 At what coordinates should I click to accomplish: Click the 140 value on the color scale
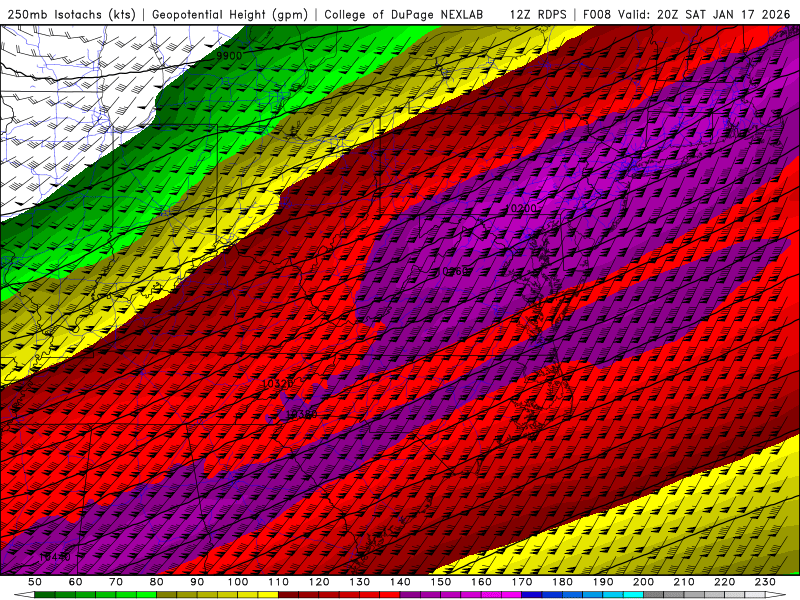point(401,582)
